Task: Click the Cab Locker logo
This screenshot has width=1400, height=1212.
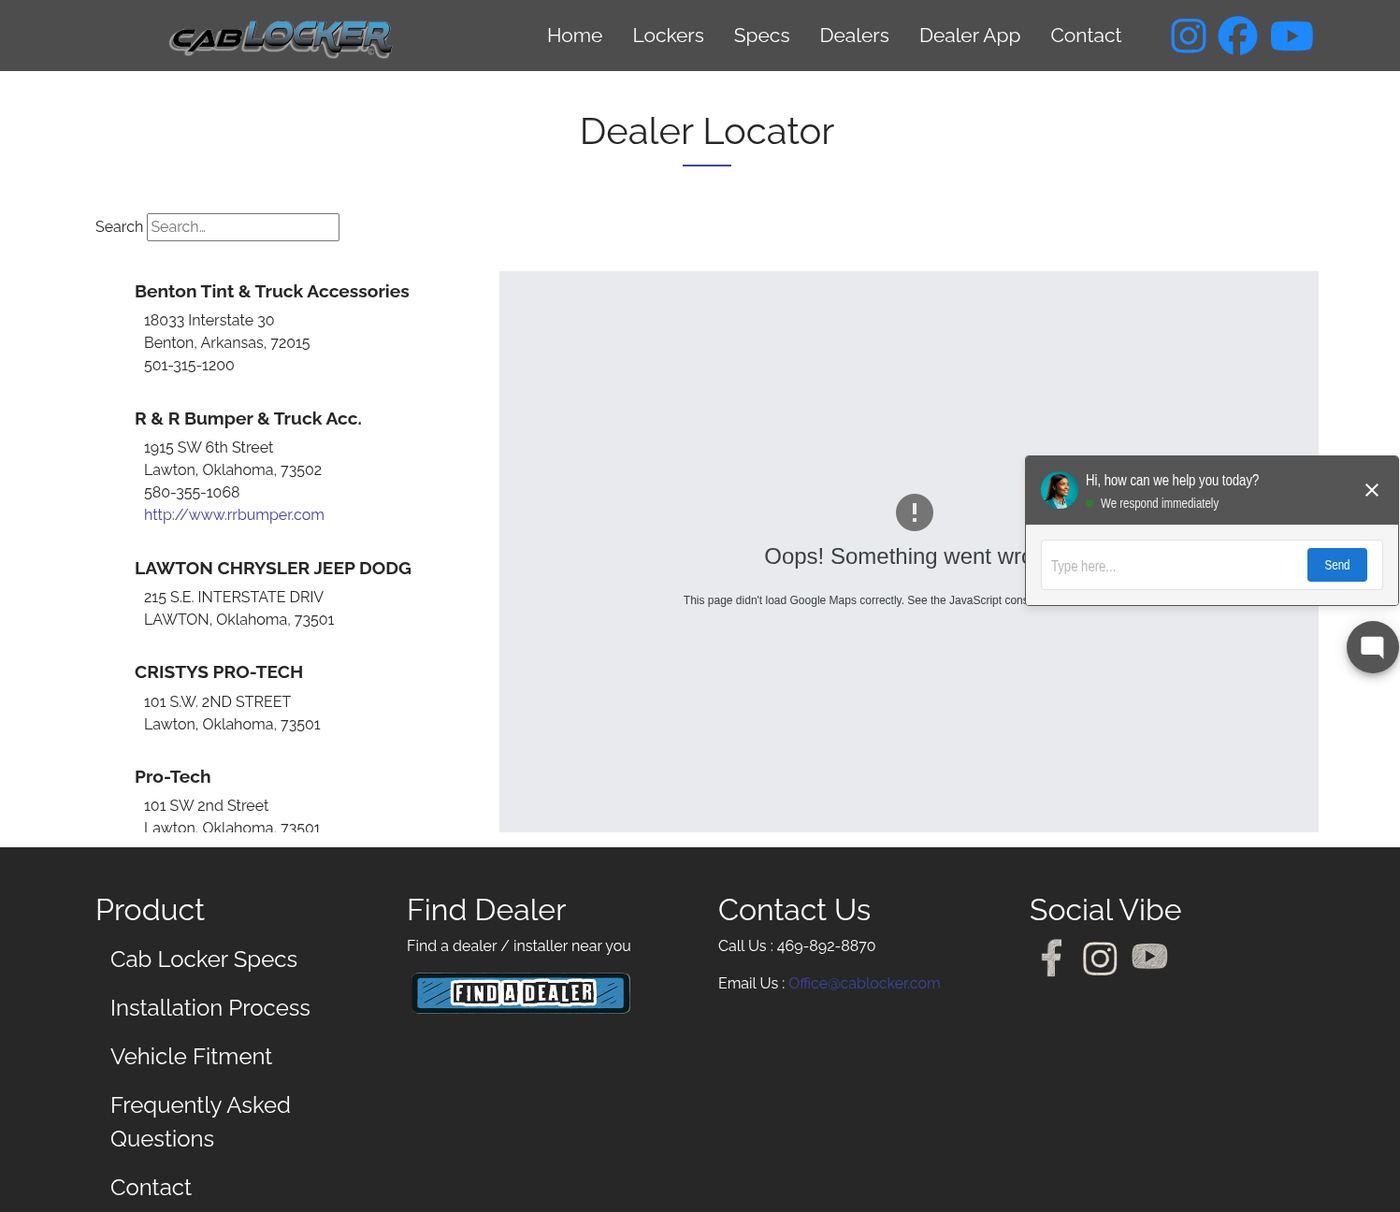Action: coord(281,38)
